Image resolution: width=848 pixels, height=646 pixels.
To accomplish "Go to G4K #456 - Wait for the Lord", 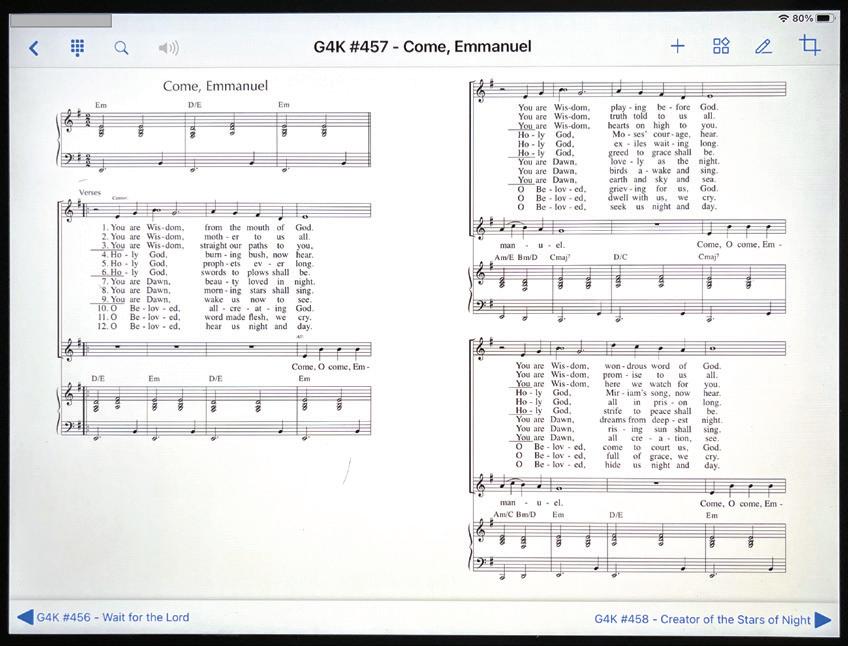I will pyautogui.click(x=112, y=617).
